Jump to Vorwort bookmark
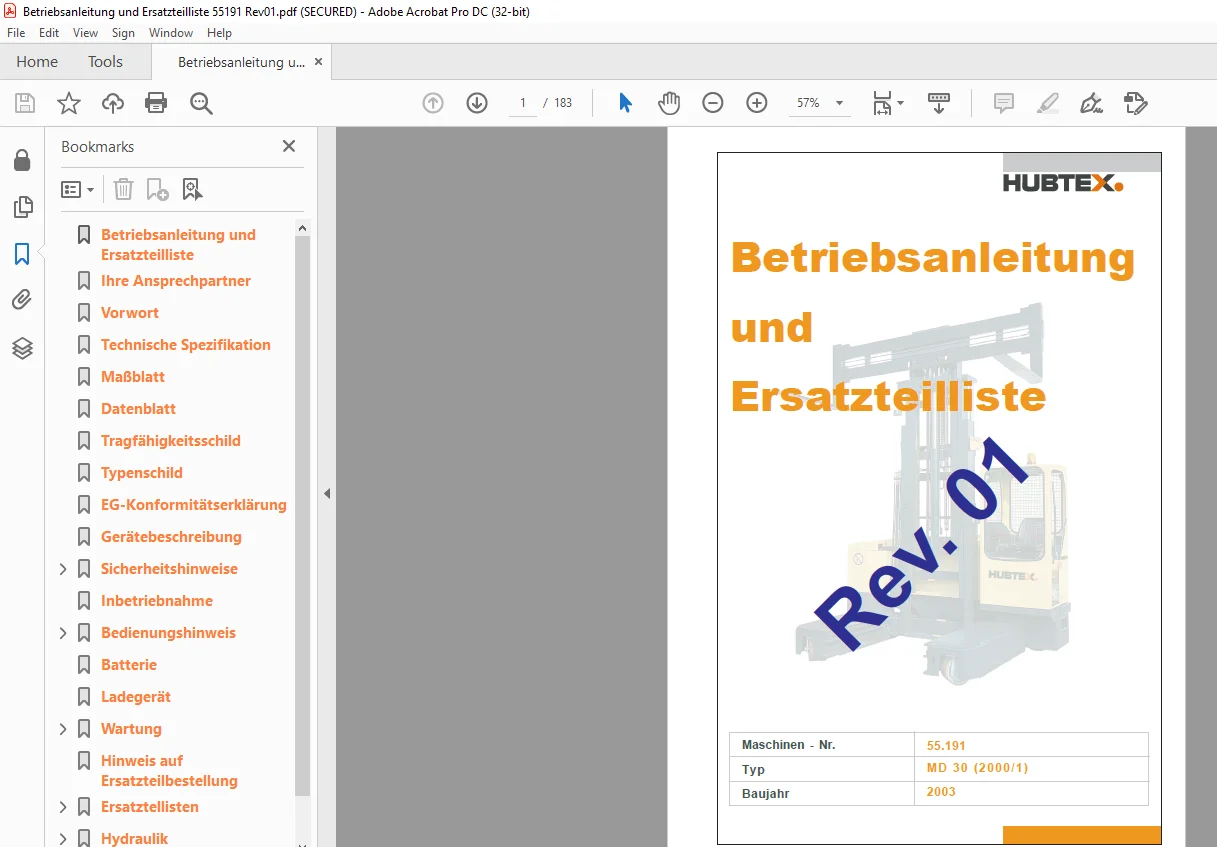Image resolution: width=1217 pixels, height=847 pixels. coord(130,313)
